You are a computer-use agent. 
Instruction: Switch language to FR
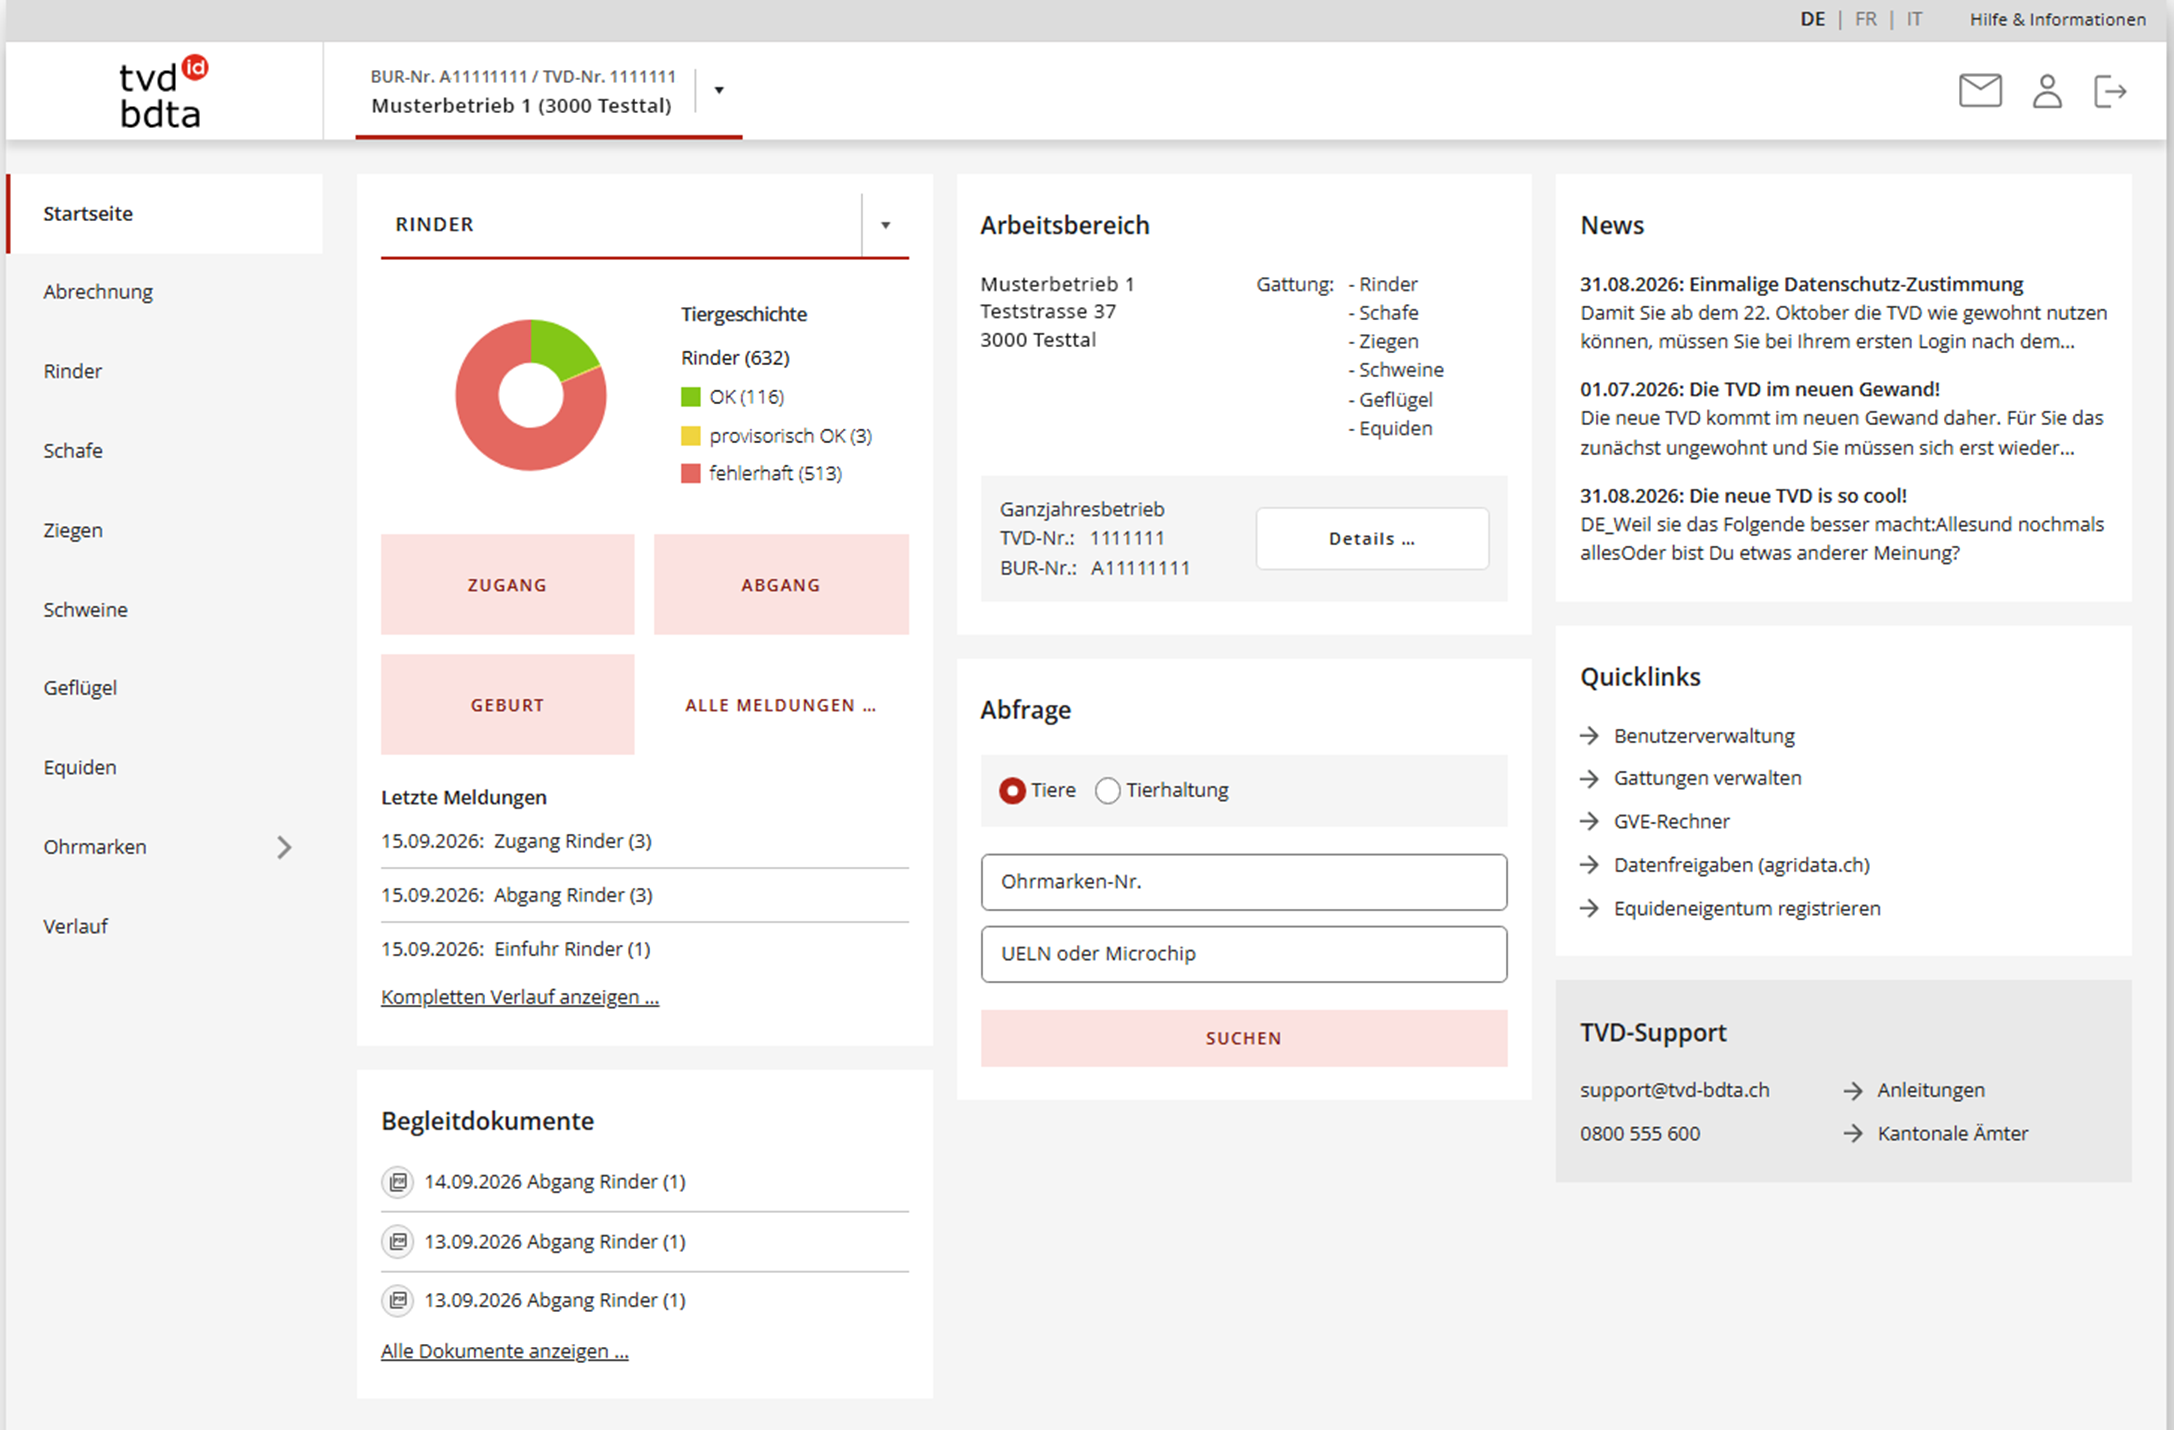(1865, 19)
